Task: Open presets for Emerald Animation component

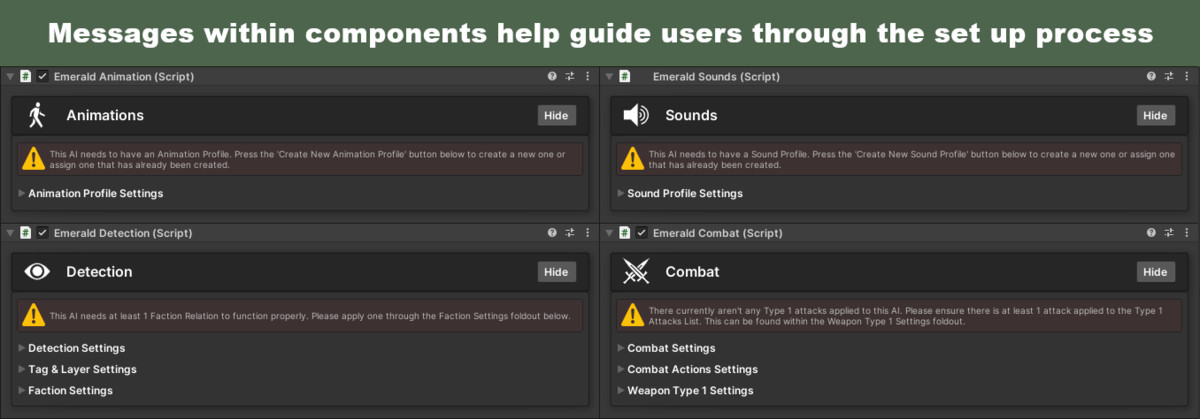Action: (x=570, y=77)
